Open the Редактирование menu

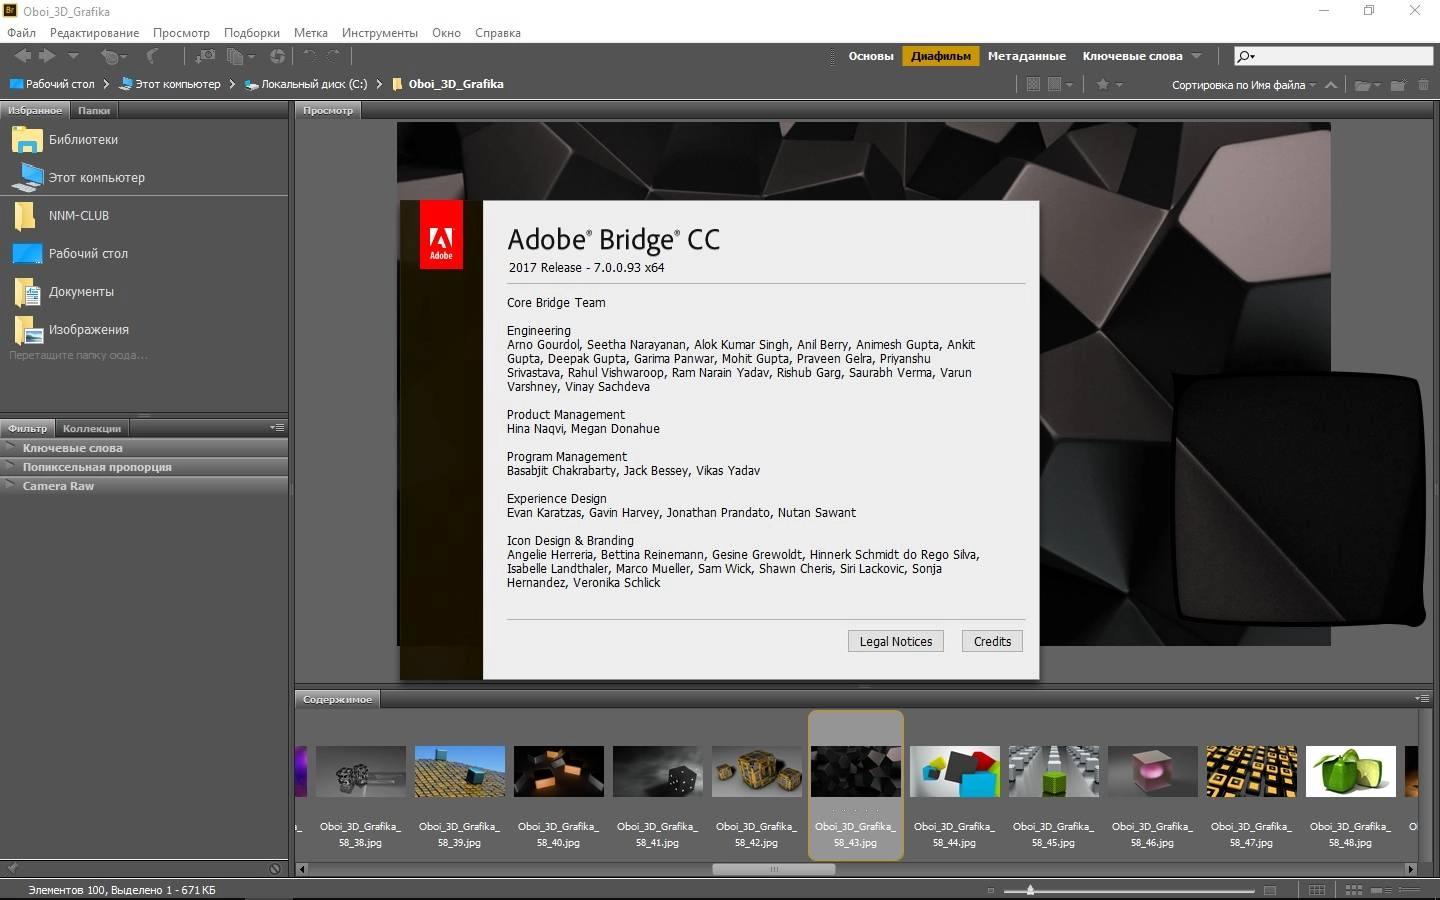[94, 33]
